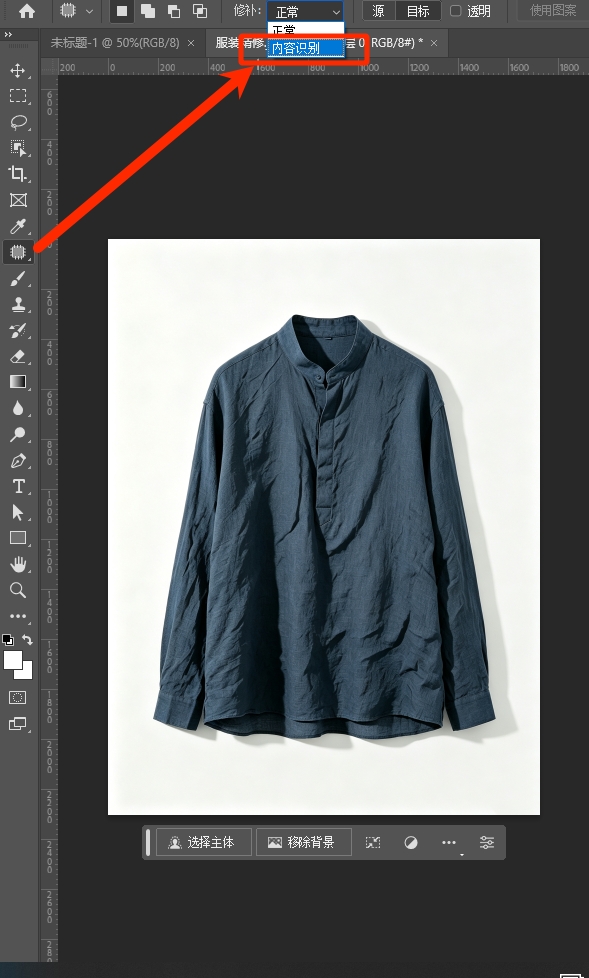Open the patch tool preset dropdown arrow
The image size is (589, 978).
tap(89, 11)
